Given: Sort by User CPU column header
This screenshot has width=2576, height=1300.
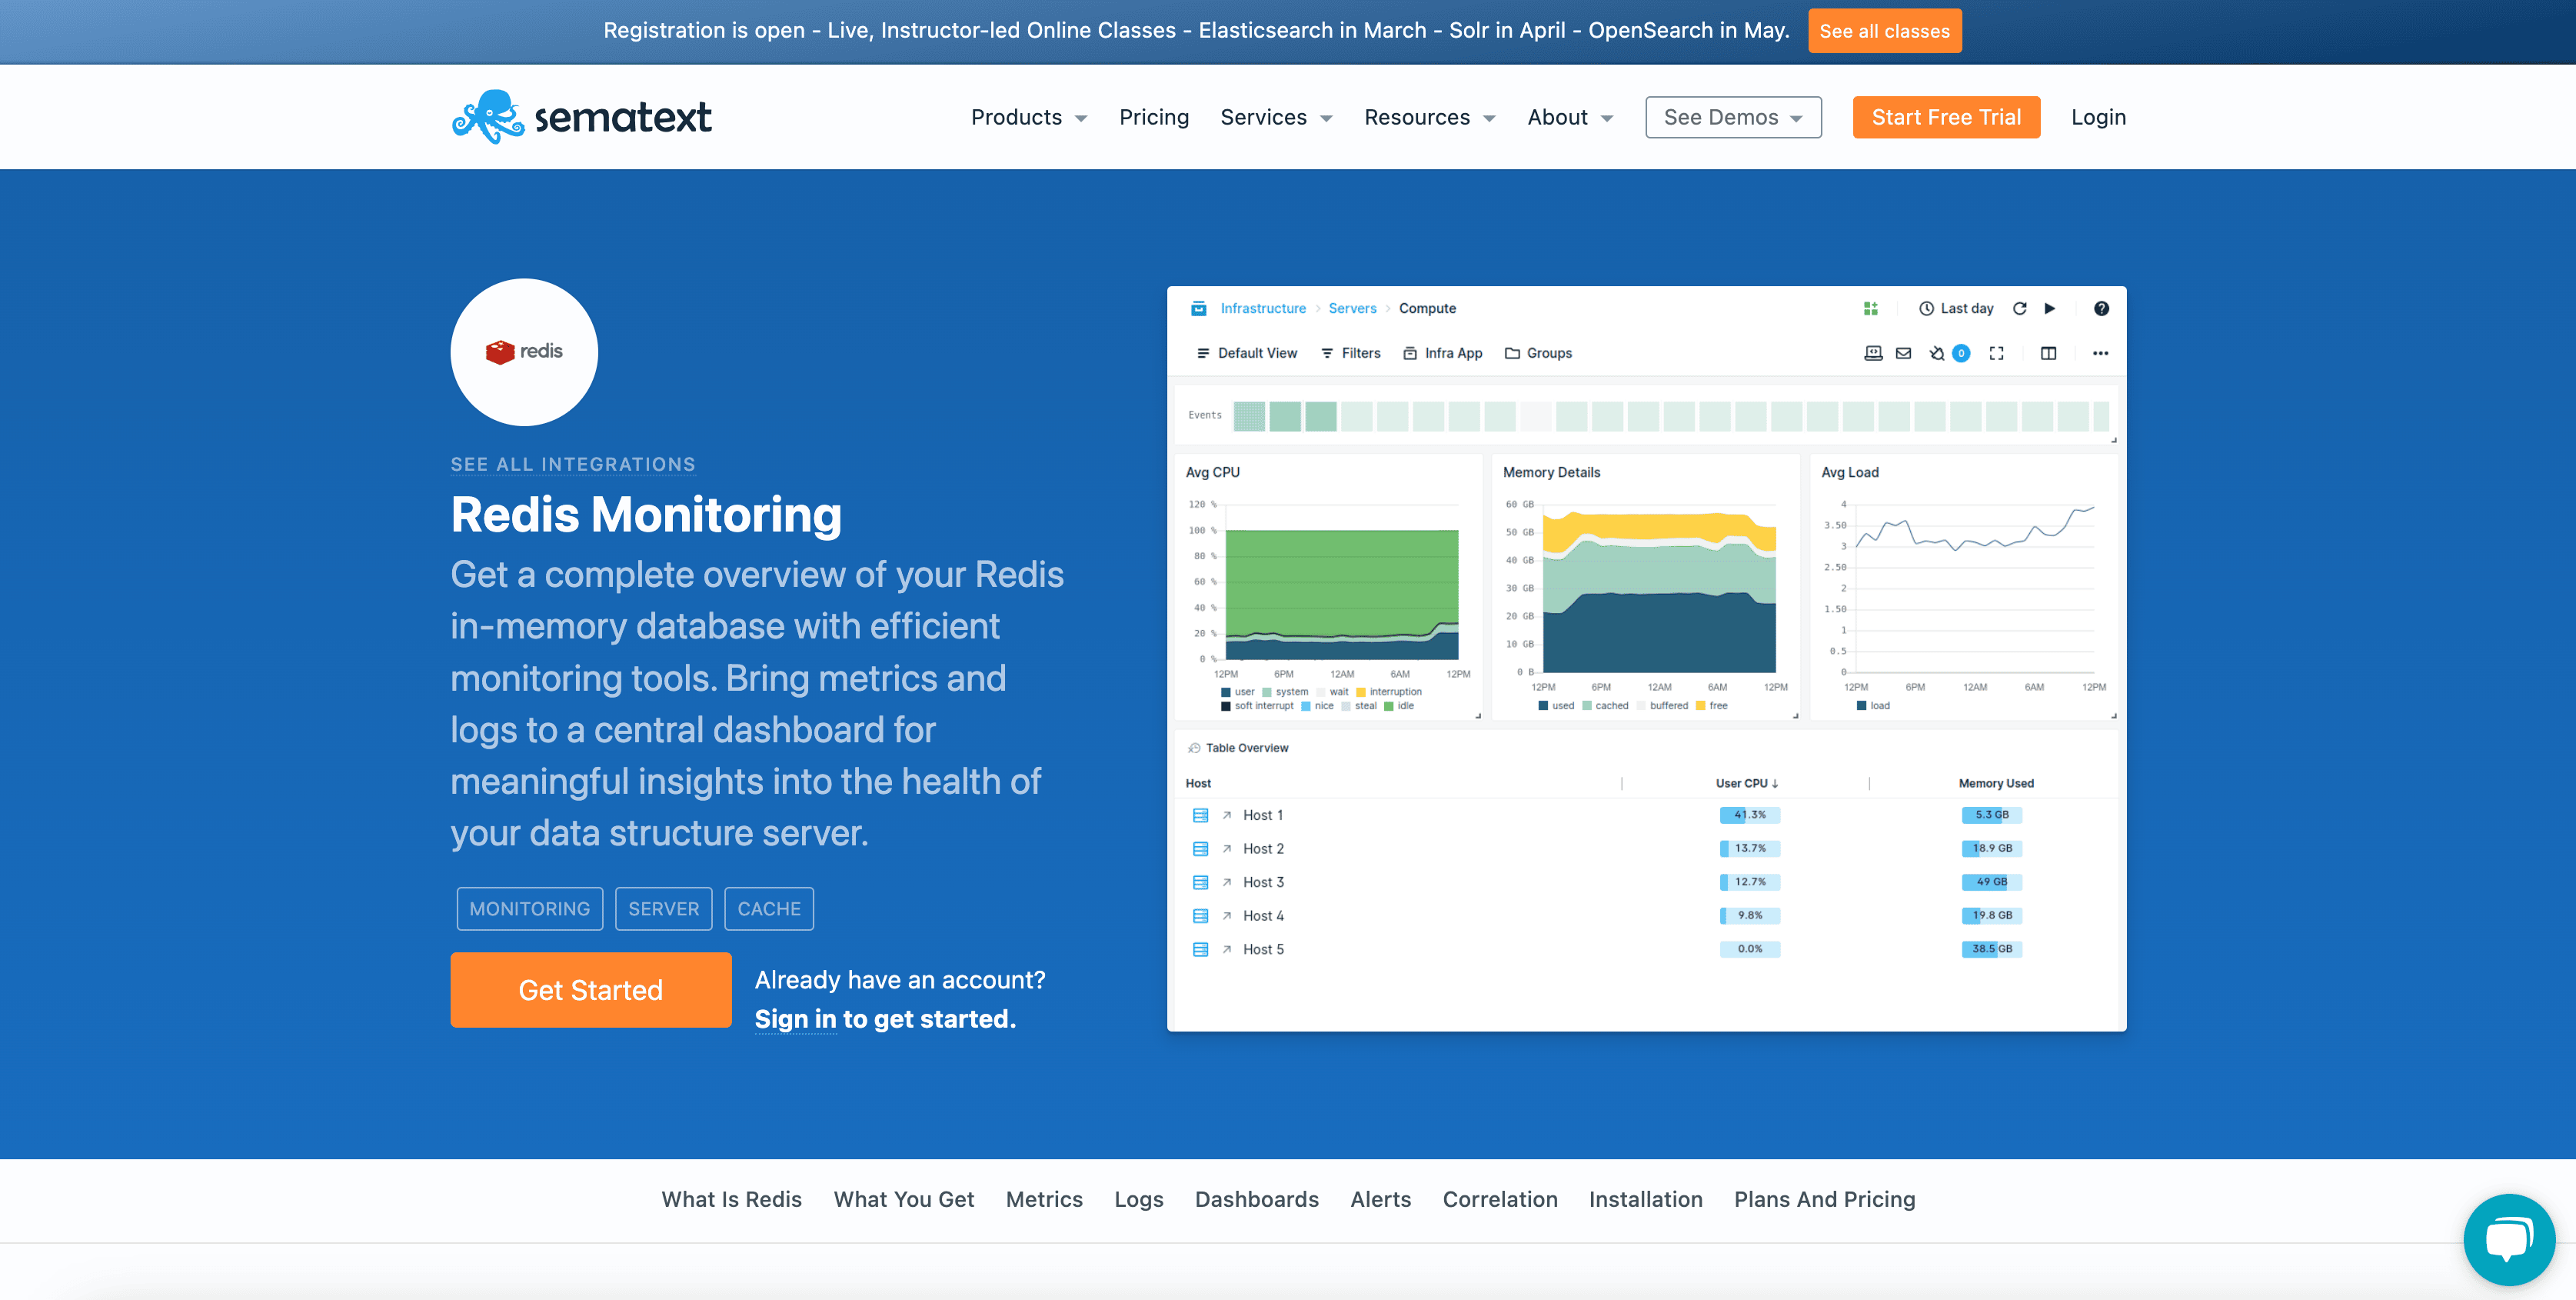Looking at the screenshot, I should (1746, 783).
